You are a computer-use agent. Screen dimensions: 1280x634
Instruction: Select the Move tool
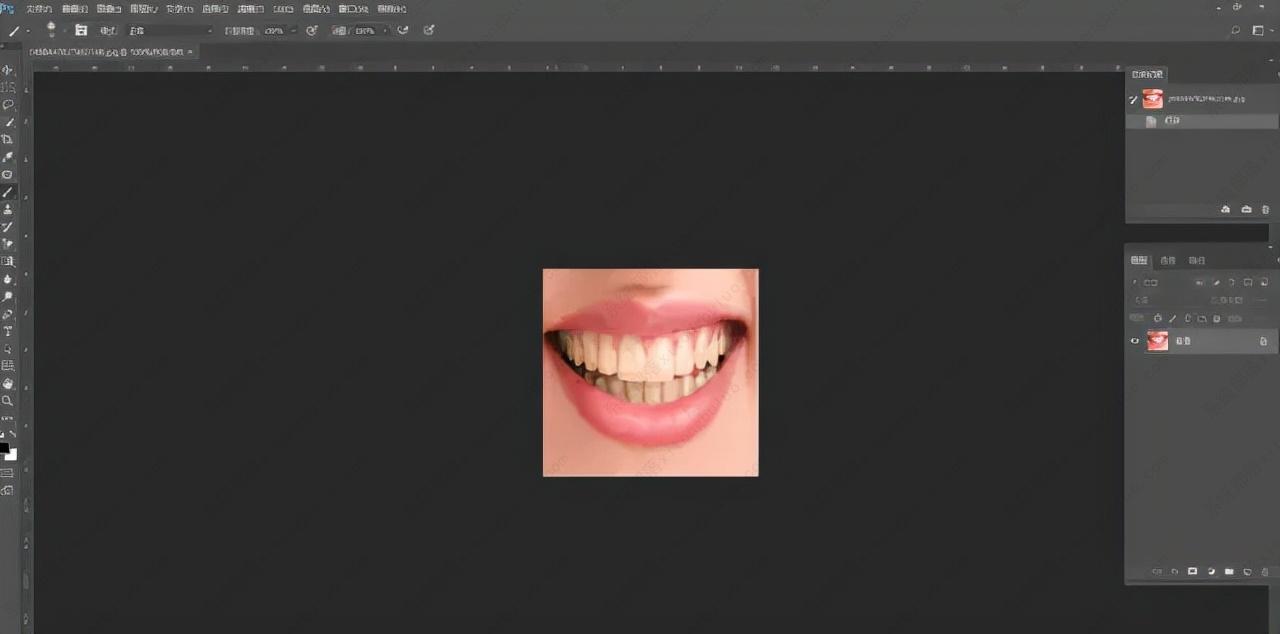point(7,70)
